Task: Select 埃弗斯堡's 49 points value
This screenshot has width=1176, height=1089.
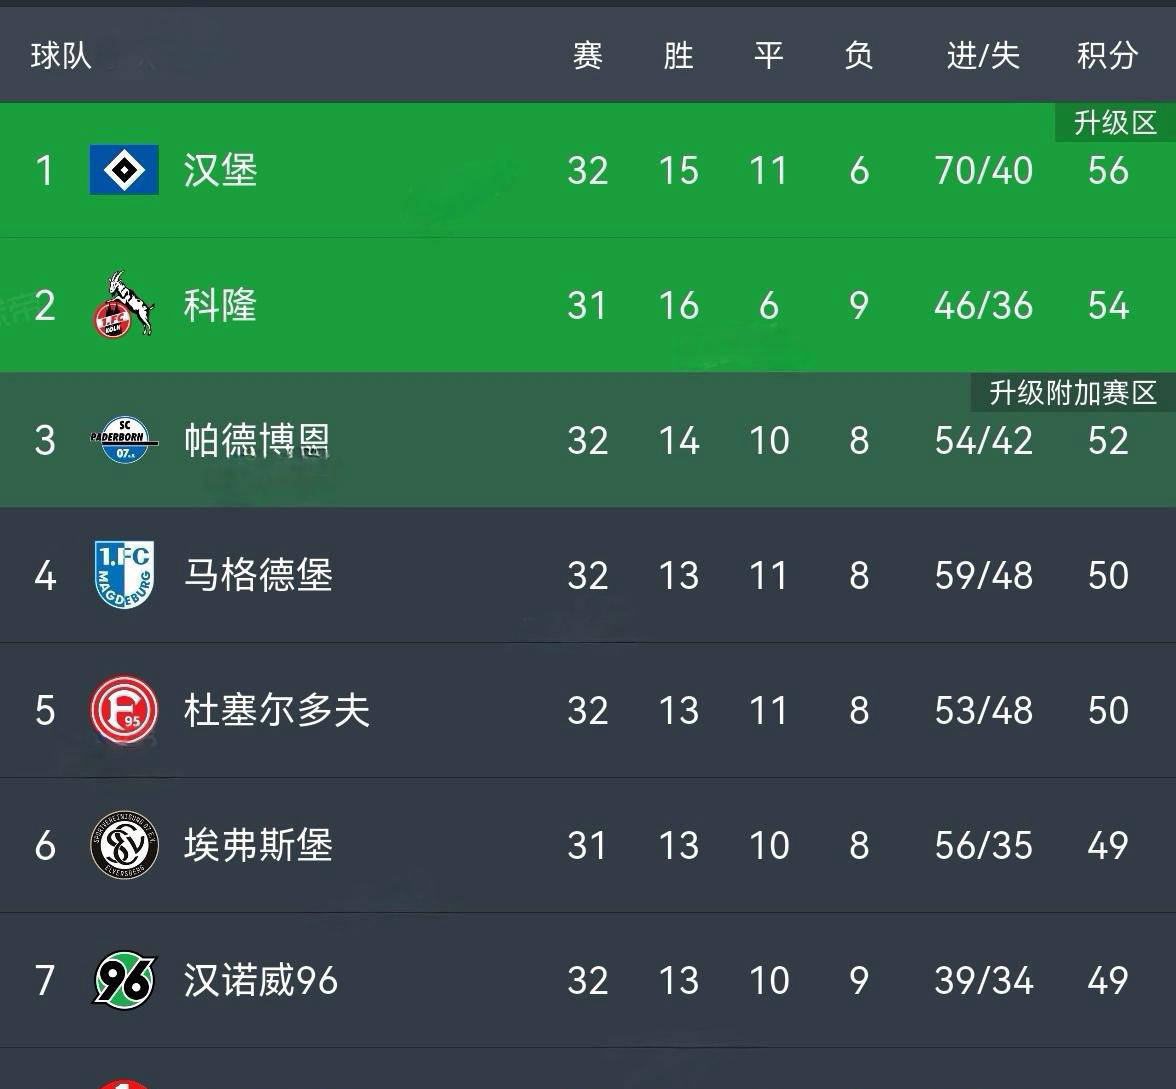Action: coord(1108,845)
